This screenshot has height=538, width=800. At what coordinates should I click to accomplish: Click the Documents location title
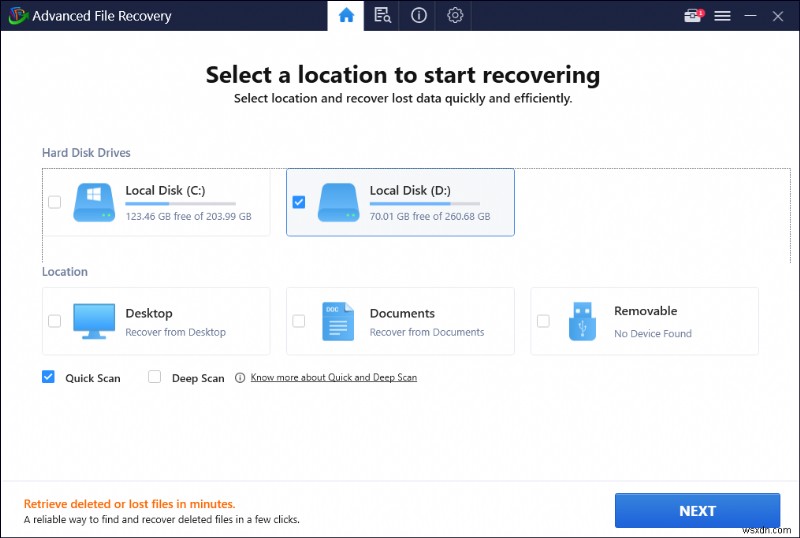click(402, 313)
